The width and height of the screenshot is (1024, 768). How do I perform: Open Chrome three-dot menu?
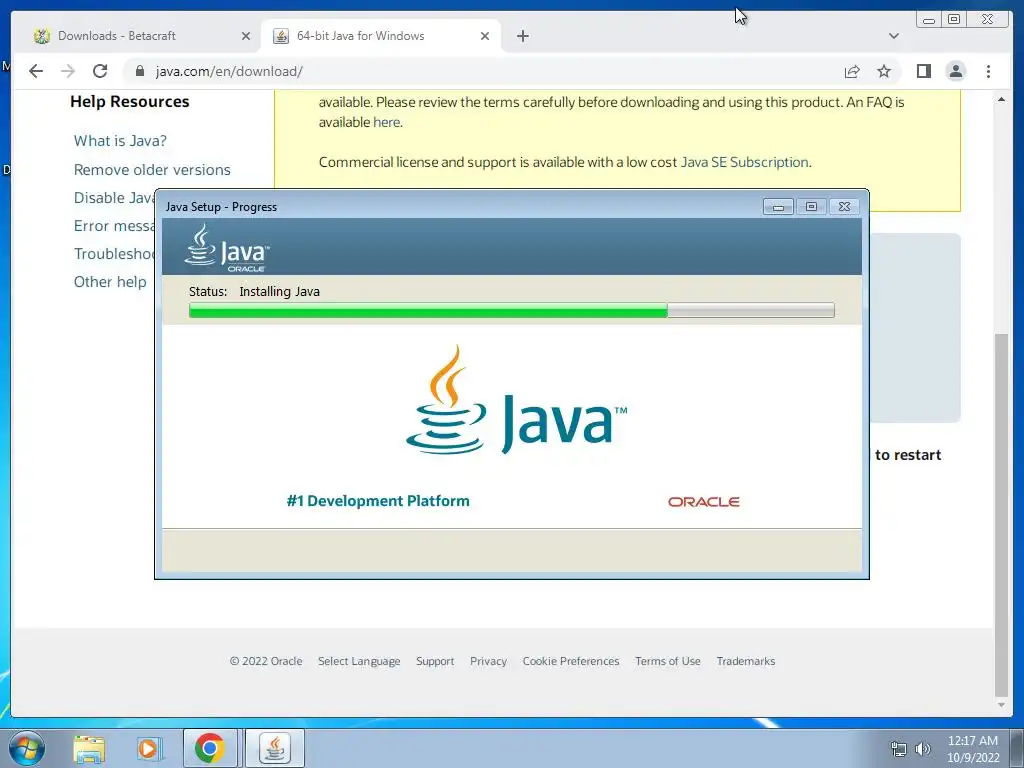988,71
